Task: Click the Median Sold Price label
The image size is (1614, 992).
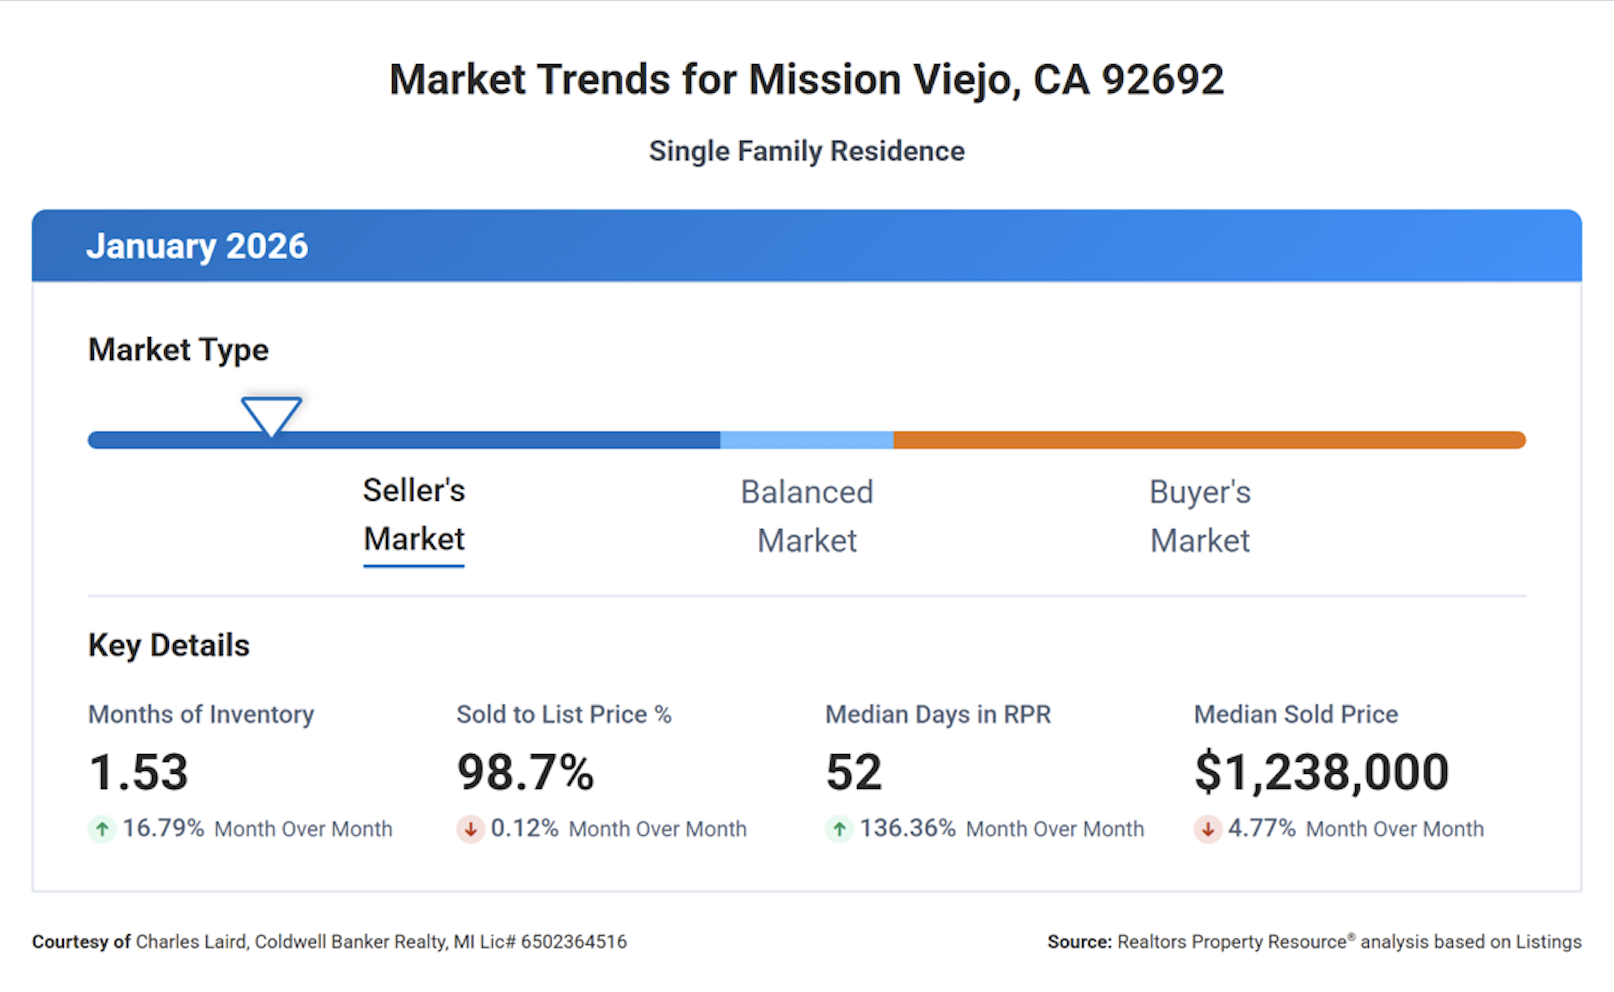Action: tap(1296, 715)
